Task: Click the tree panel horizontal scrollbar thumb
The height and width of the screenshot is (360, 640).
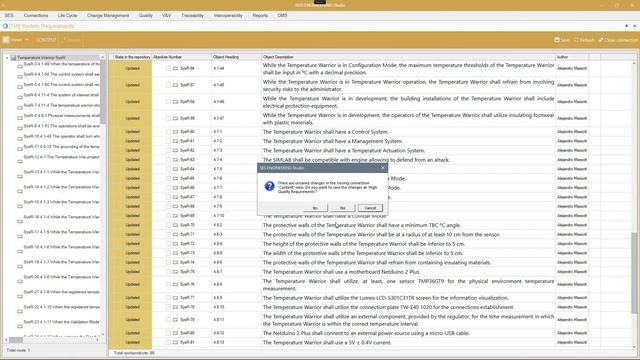Action: (16, 340)
